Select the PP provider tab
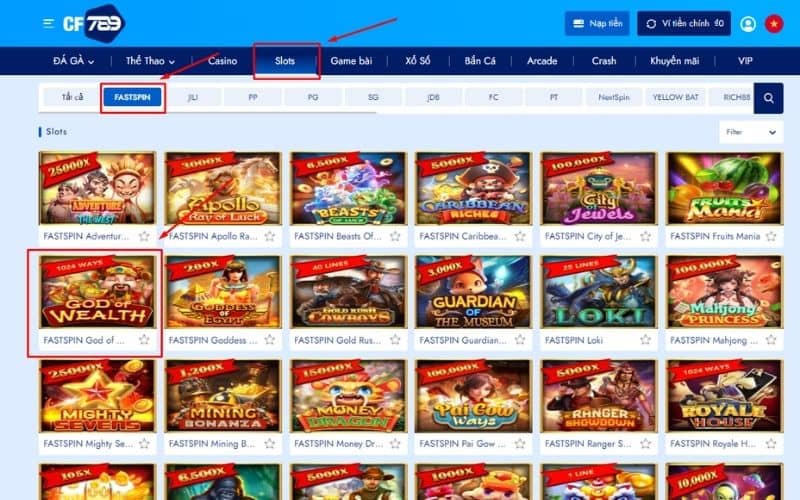Viewport: 800px width, 500px height. click(x=253, y=97)
